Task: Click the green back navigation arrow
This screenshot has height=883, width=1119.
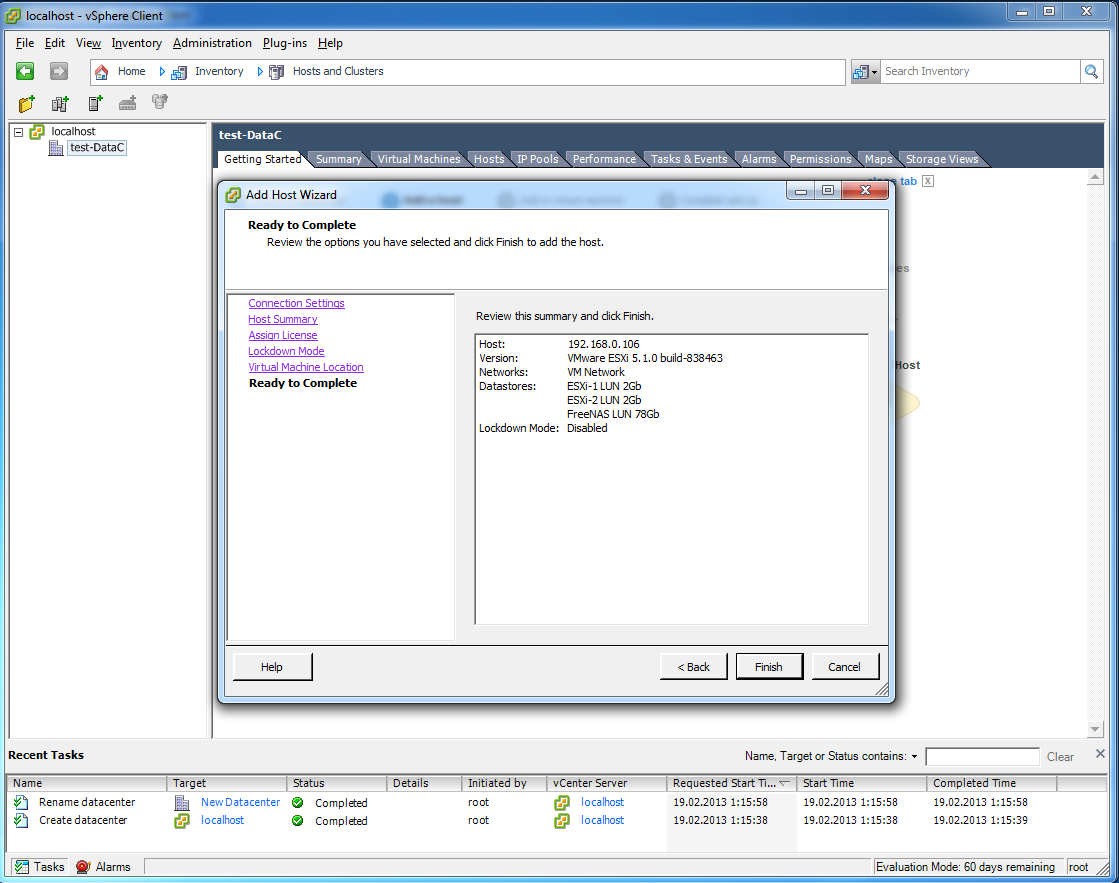Action: [x=25, y=71]
